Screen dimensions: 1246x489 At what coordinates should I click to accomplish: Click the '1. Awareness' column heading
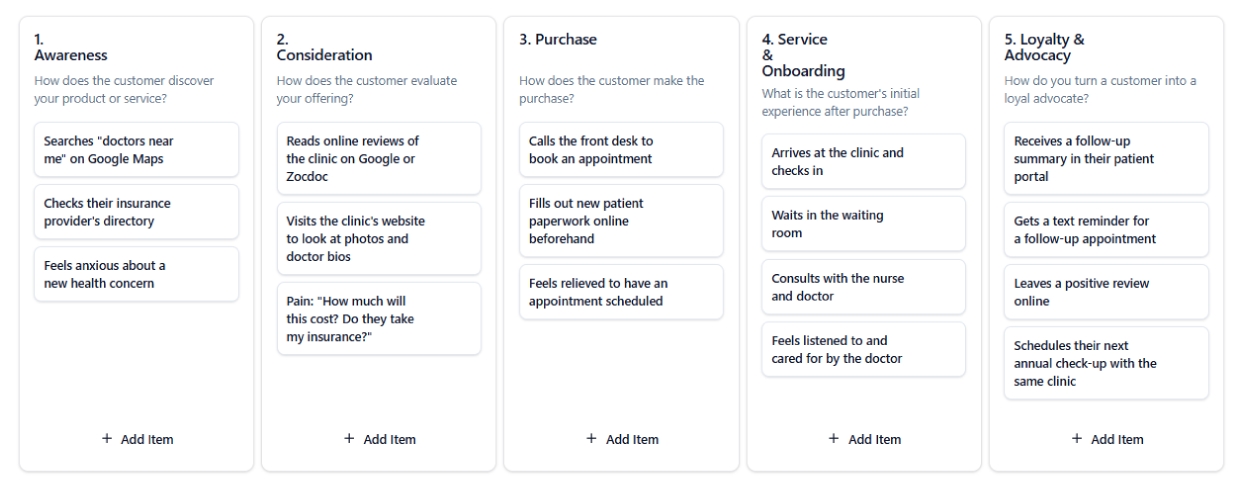tap(71, 47)
